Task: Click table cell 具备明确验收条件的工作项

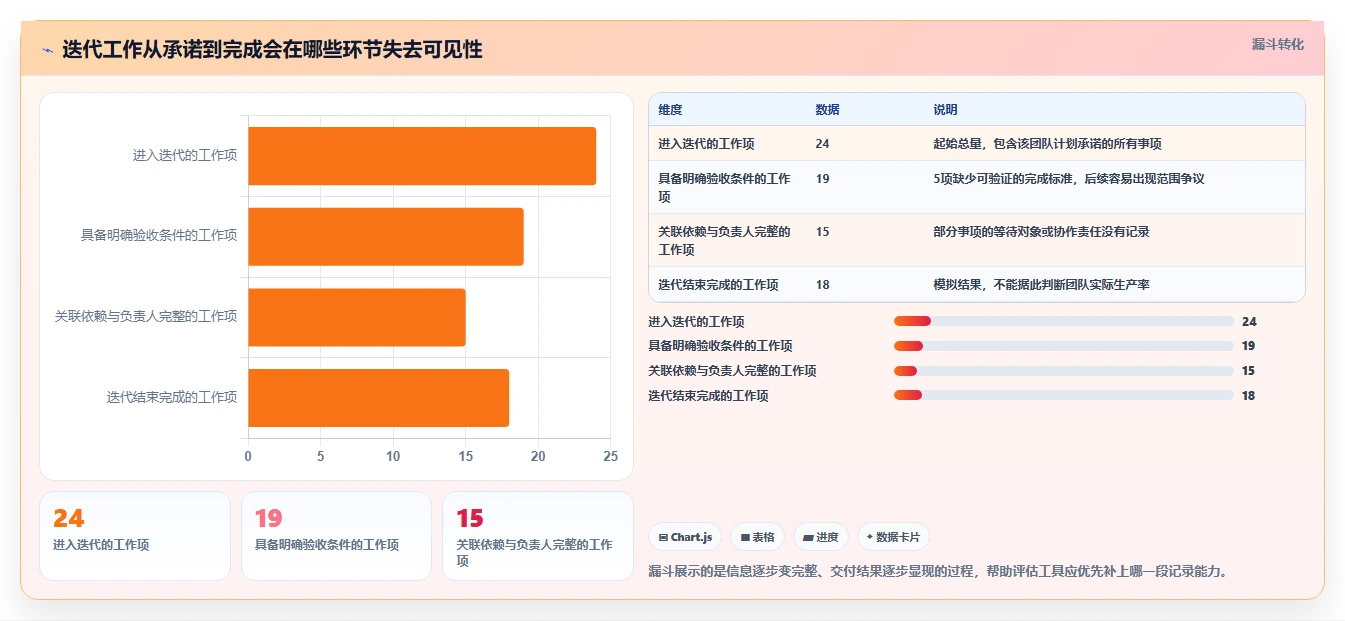Action: tap(725, 188)
